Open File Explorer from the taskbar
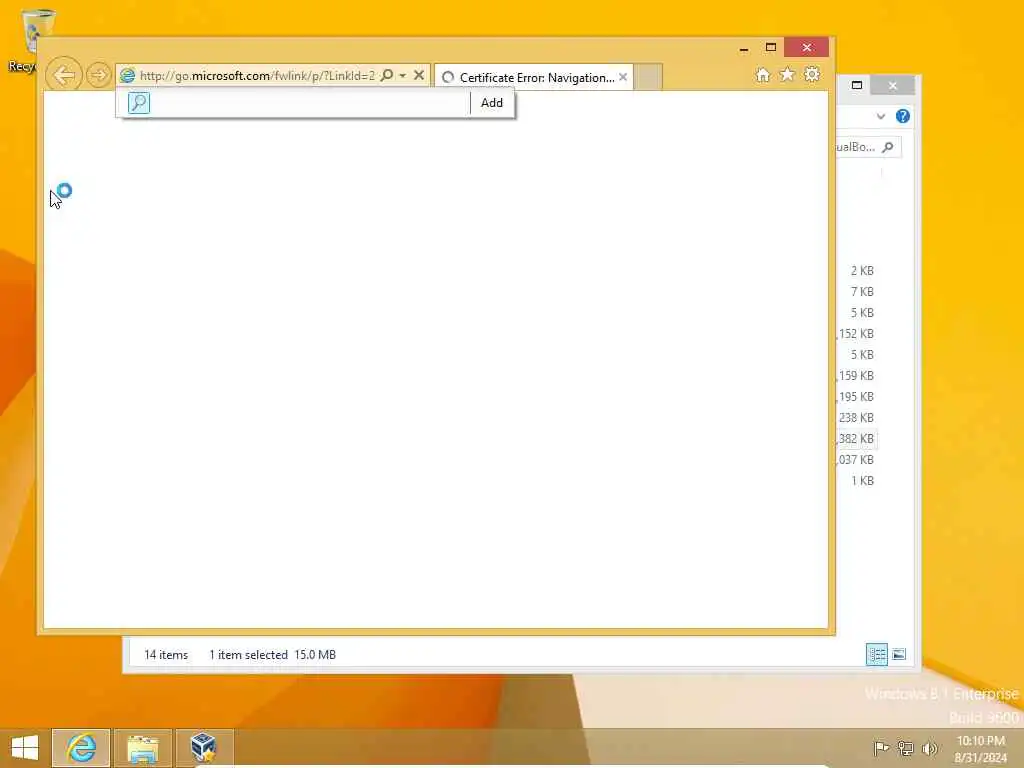 (143, 748)
